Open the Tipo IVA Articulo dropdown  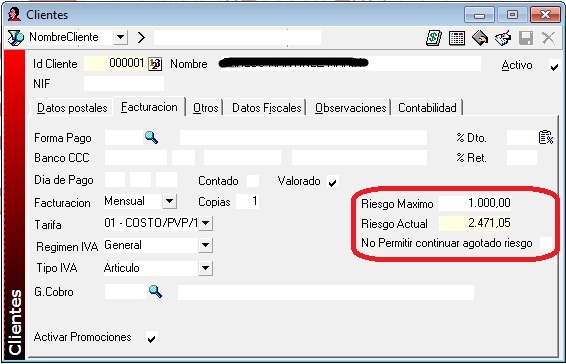pyautogui.click(x=205, y=268)
